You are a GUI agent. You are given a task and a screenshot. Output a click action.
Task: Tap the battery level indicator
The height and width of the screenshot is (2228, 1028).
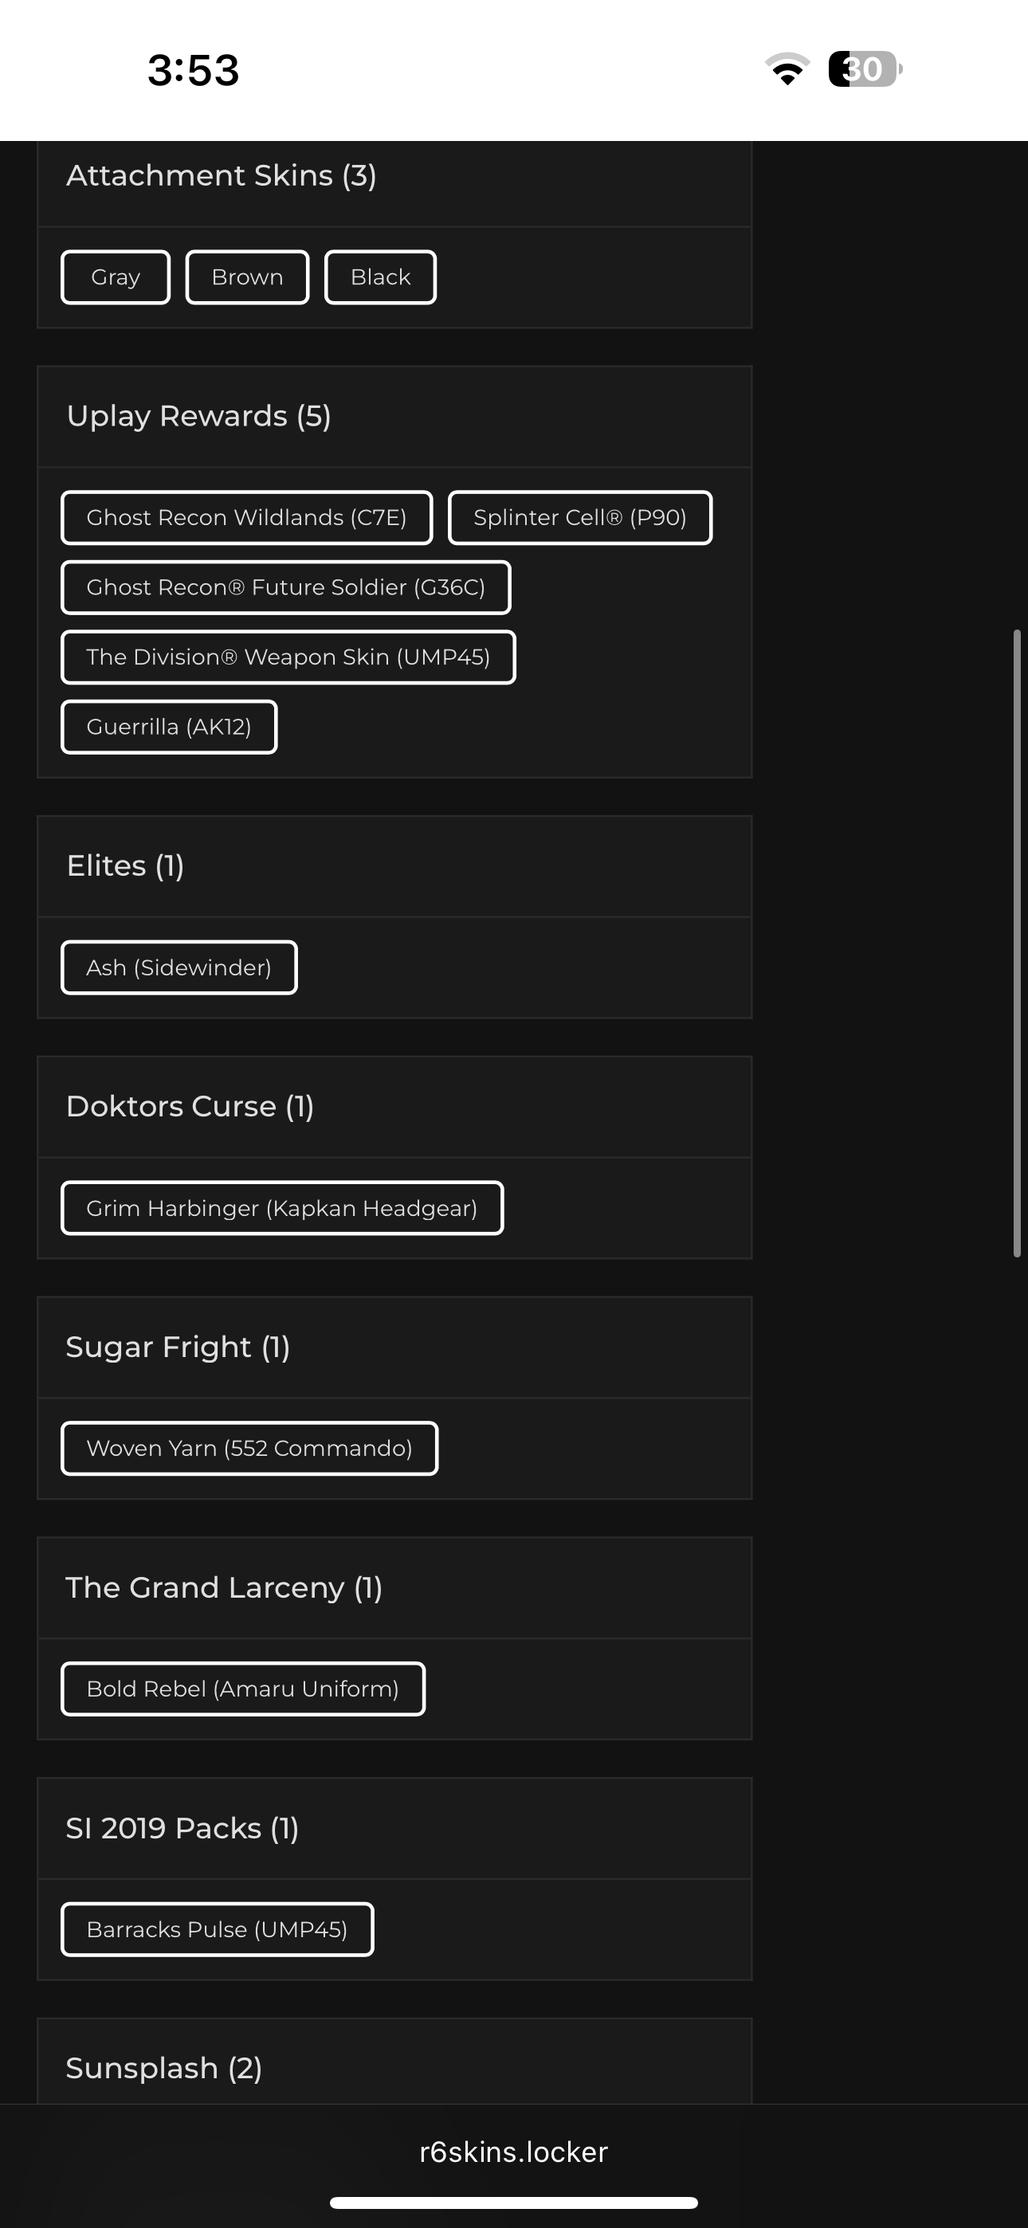pyautogui.click(x=864, y=69)
